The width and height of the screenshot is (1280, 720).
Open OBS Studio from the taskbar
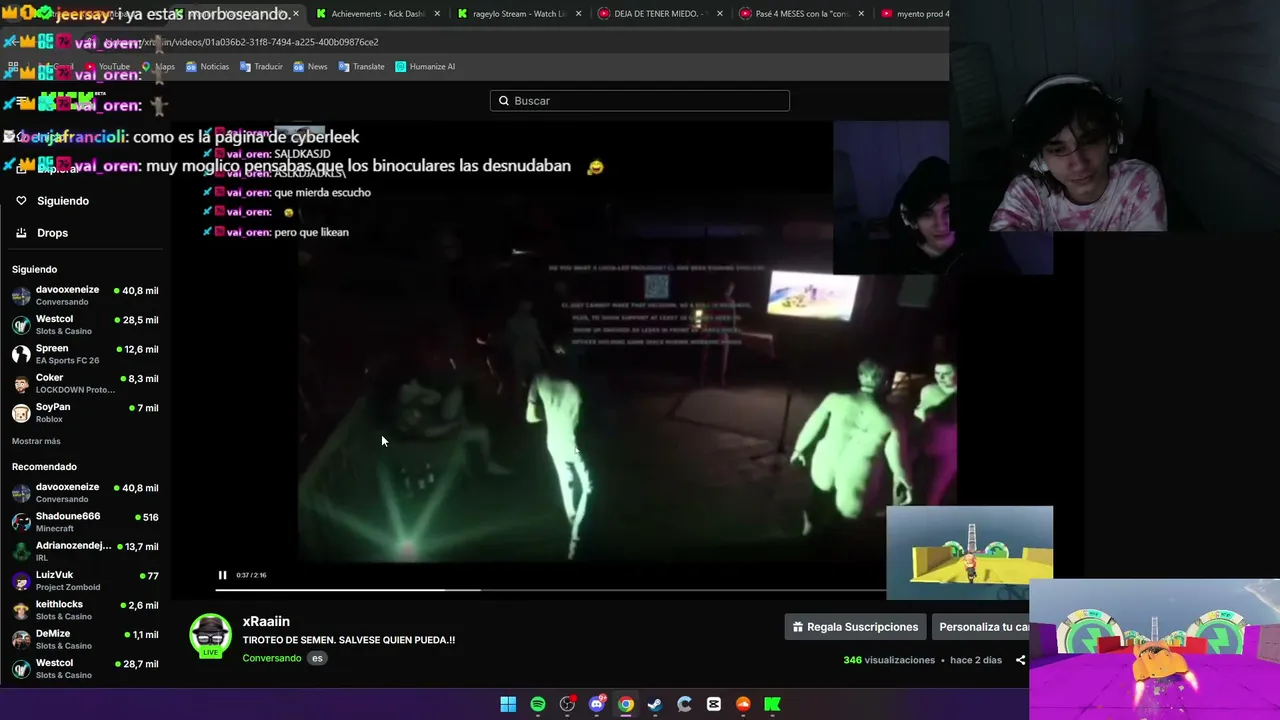click(x=567, y=705)
